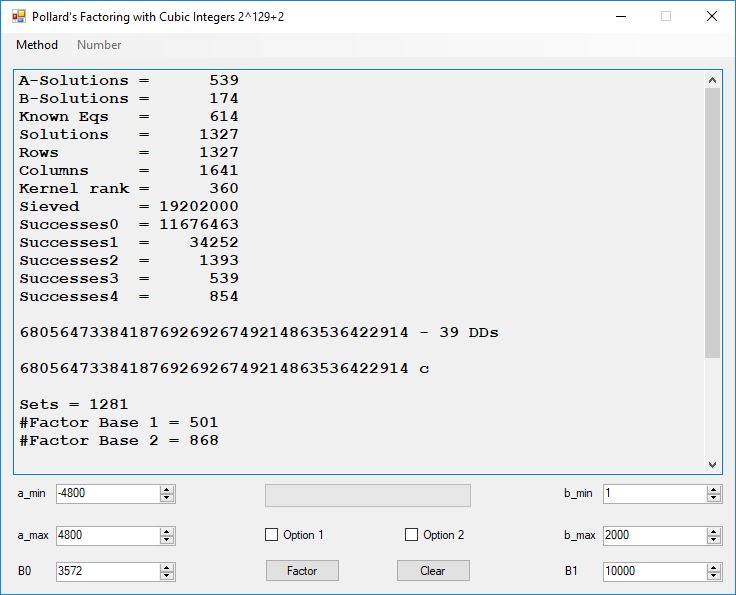Decrease b_max value with down arrow
The width and height of the screenshot is (736, 595).
[x=714, y=540]
